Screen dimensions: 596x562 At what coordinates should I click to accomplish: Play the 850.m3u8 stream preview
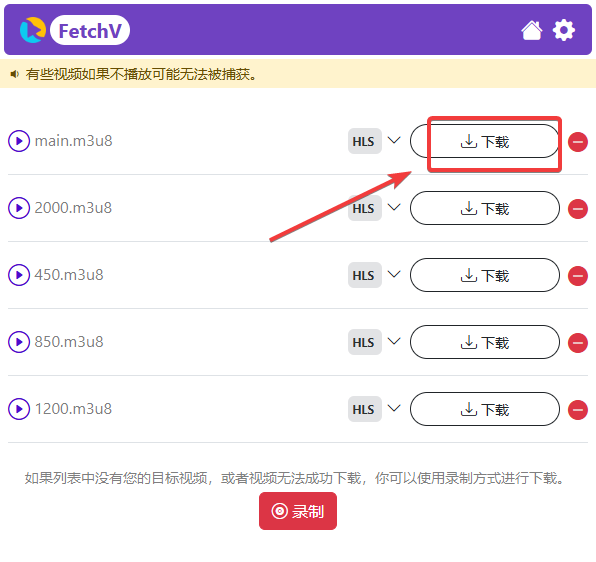point(19,342)
